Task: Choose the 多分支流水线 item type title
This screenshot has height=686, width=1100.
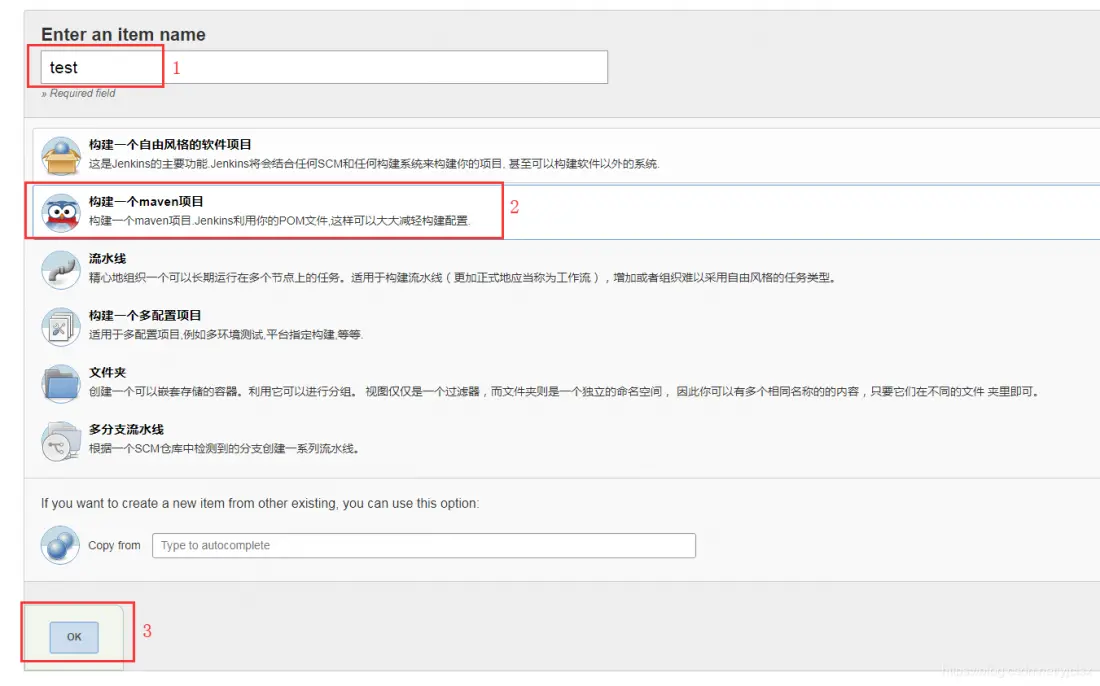Action: pyautogui.click(x=126, y=429)
